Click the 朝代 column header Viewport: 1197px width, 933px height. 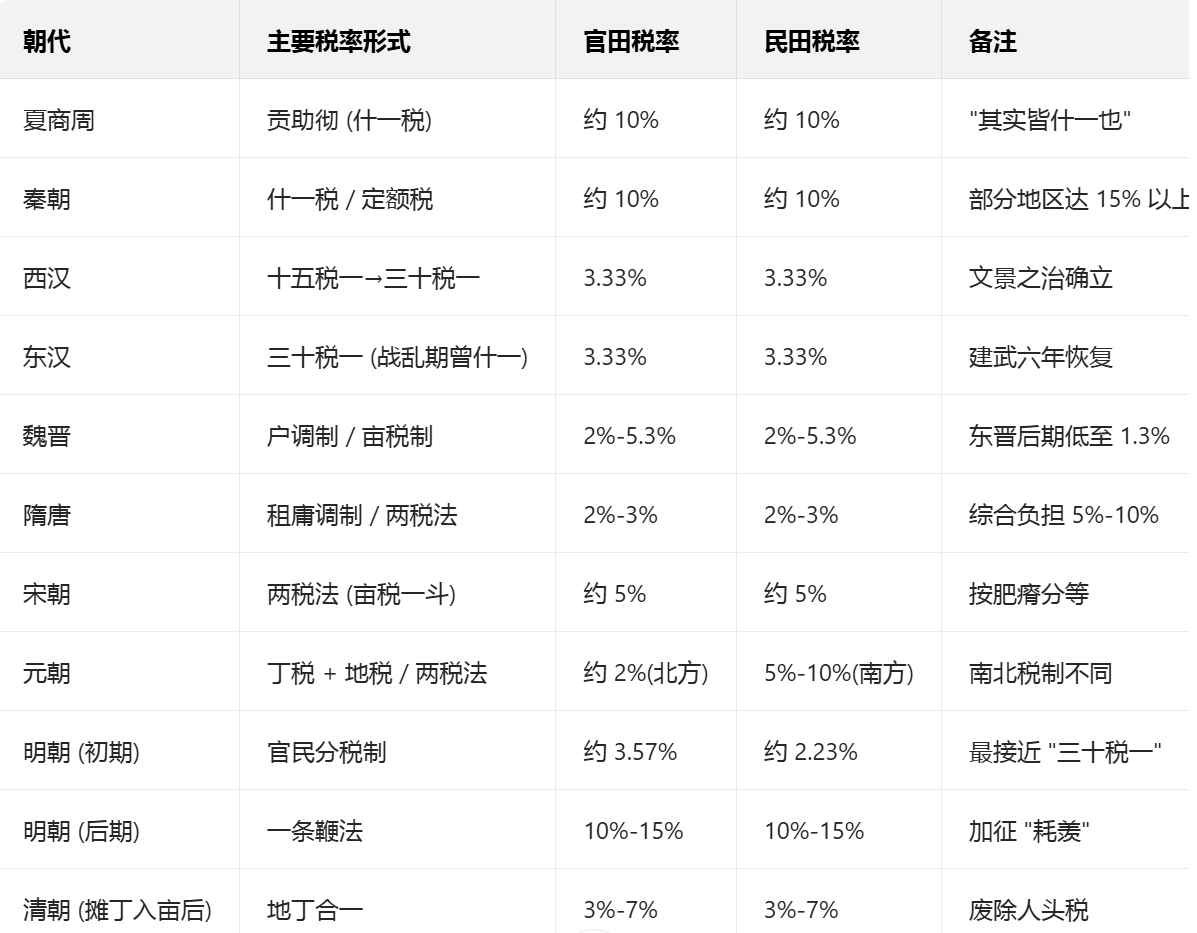pos(47,41)
